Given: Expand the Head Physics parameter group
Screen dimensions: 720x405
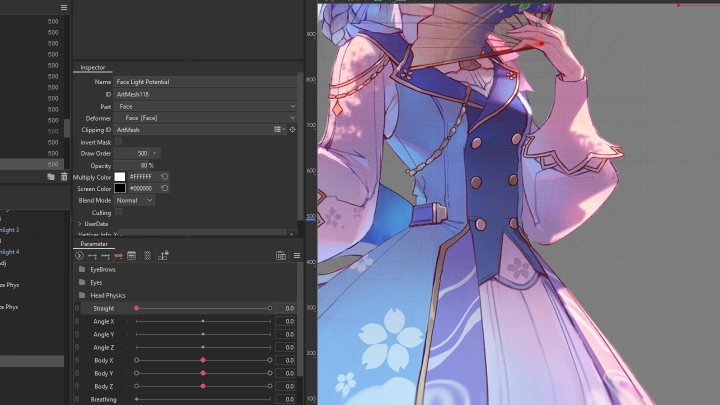Looking at the screenshot, I should [107, 295].
